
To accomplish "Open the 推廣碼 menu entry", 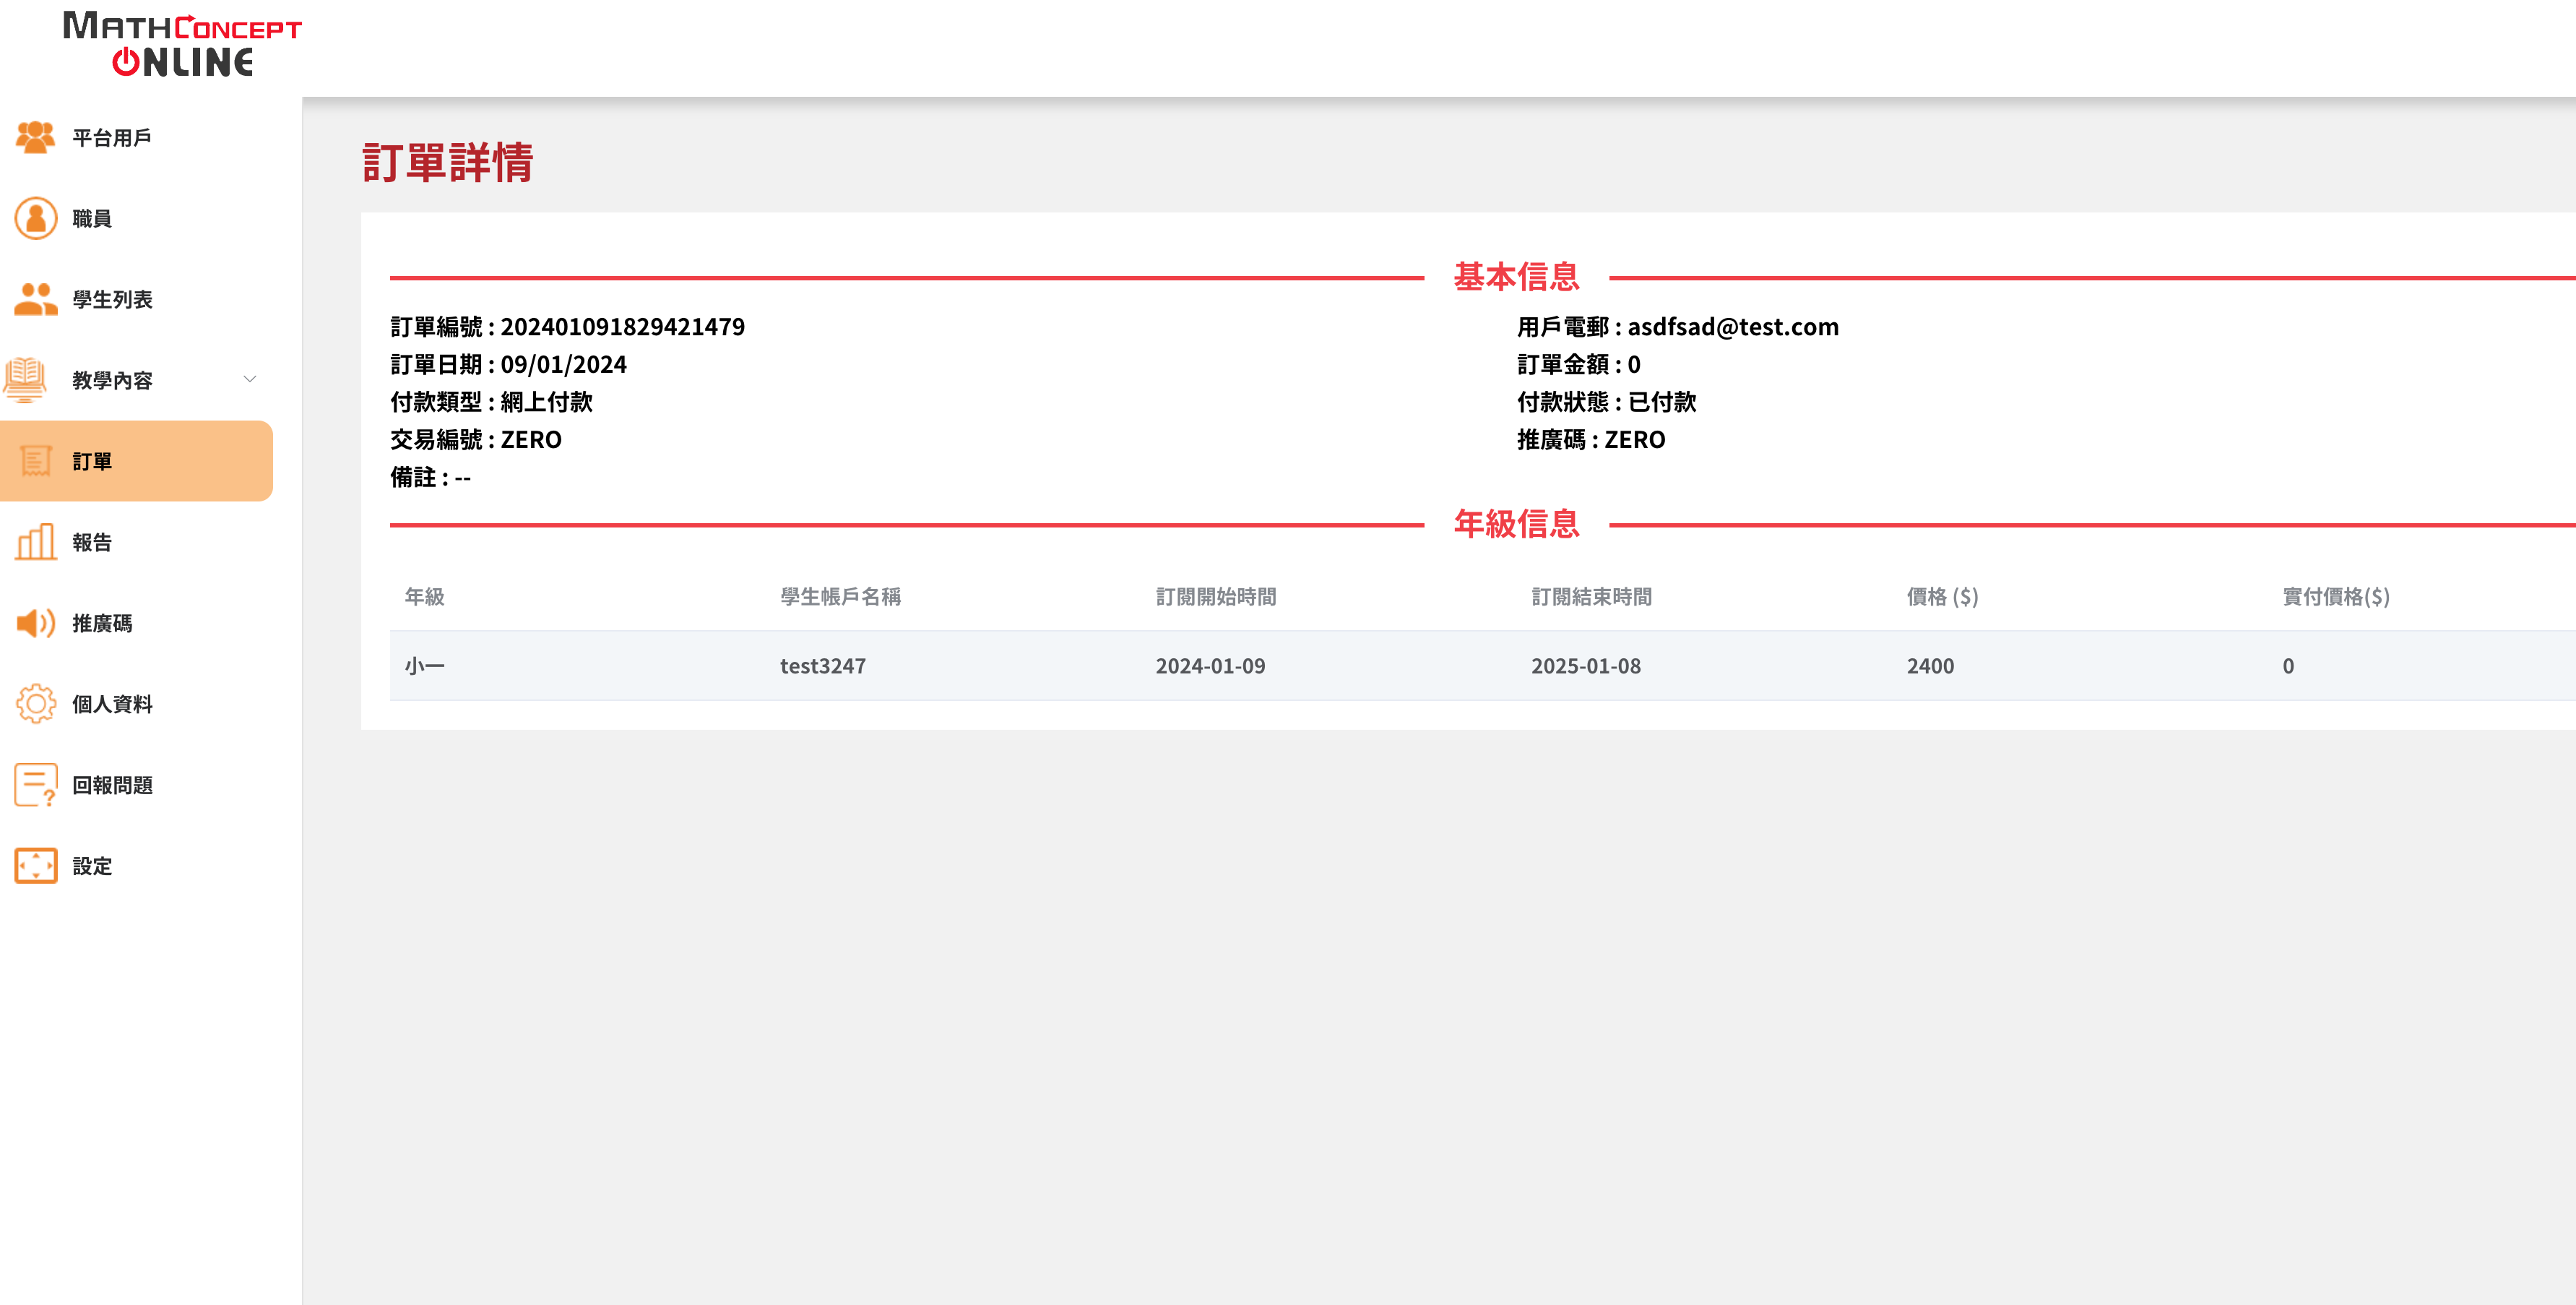I will [102, 624].
